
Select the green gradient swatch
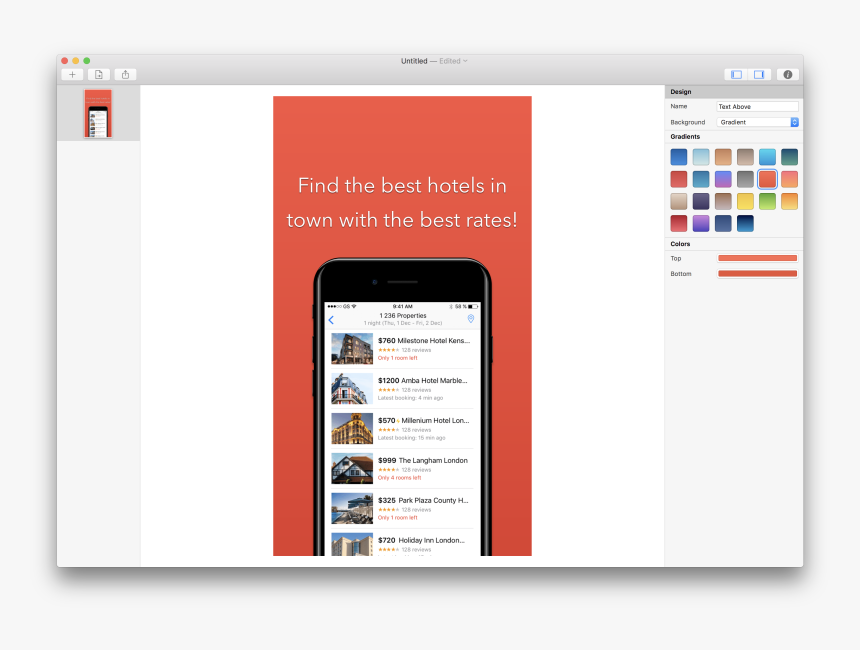(767, 202)
